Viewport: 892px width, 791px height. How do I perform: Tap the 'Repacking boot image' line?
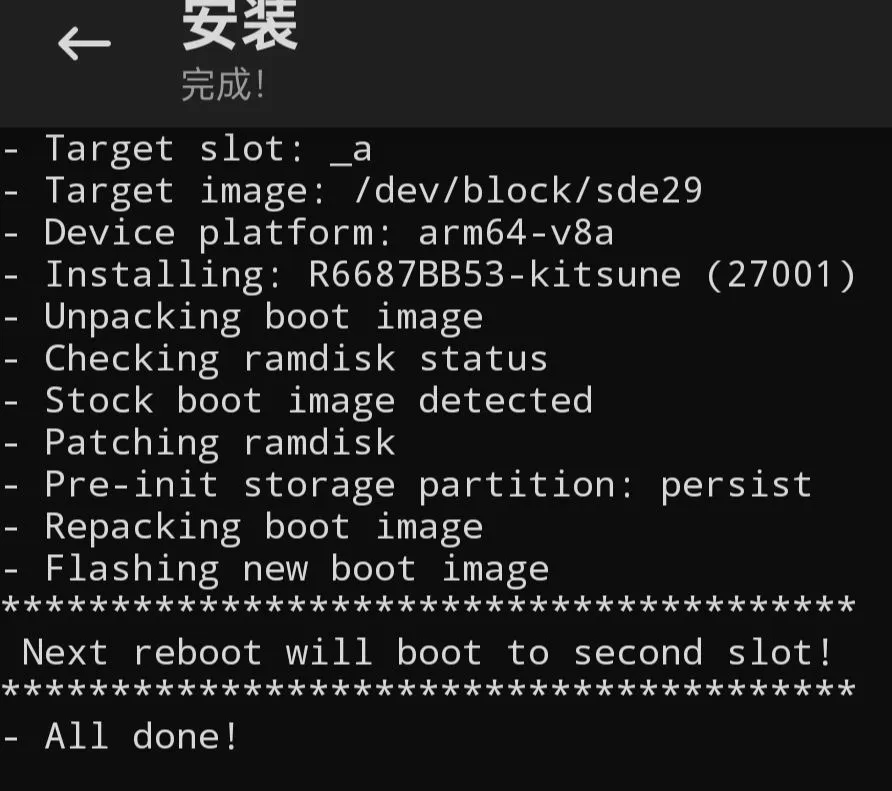coord(243,527)
